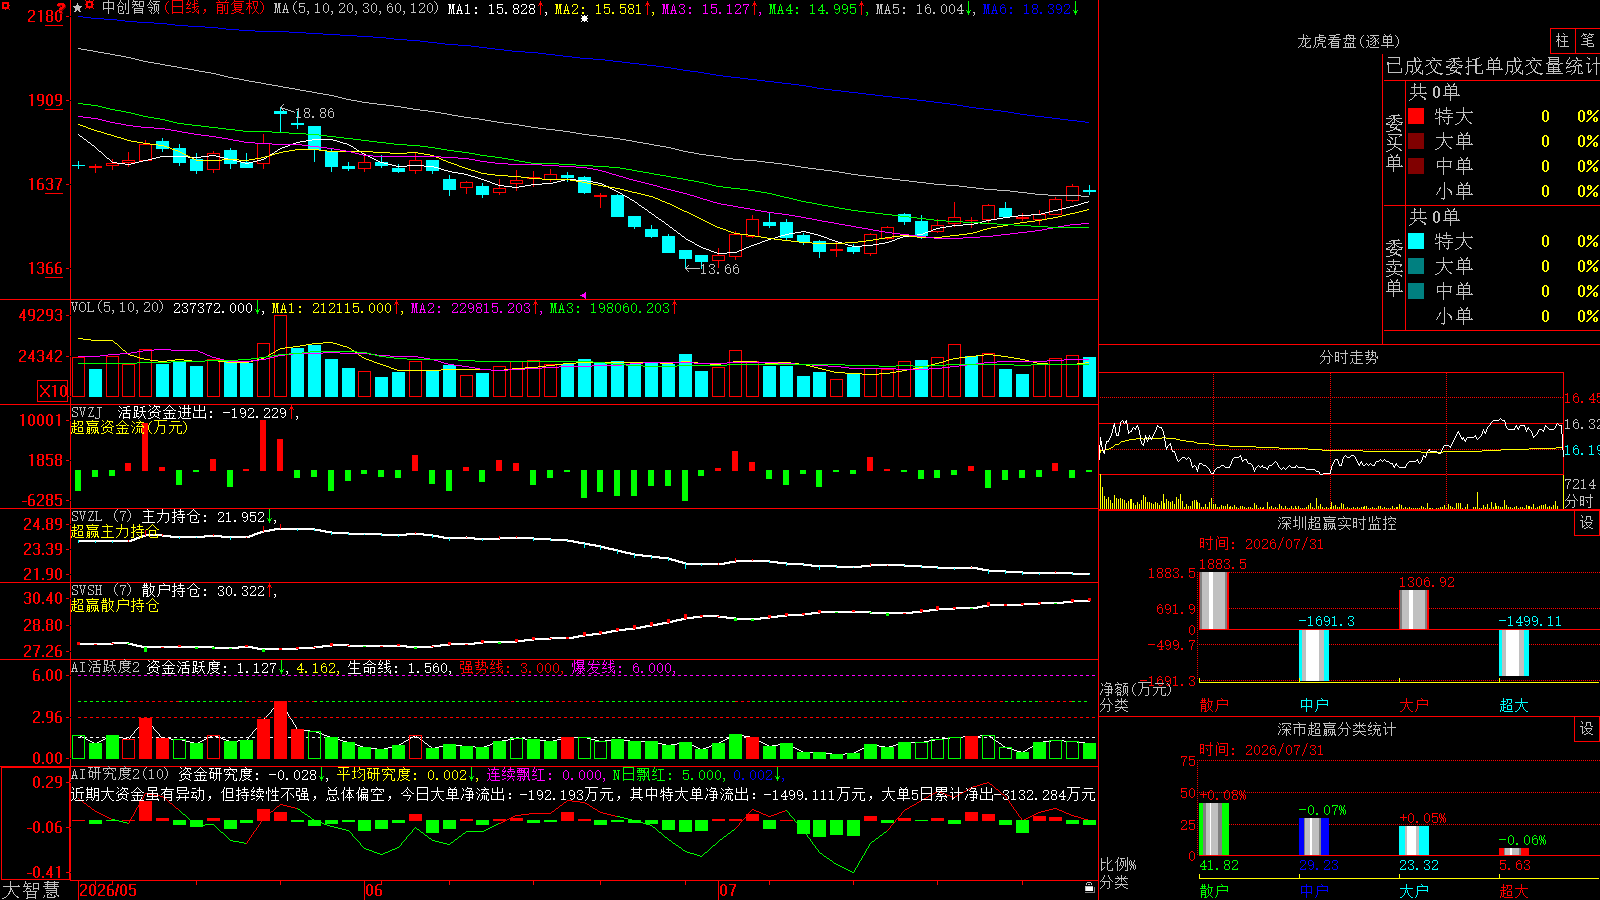Click the 中户 bar showing -1691.3
Viewport: 1600px width, 900px height.
[x=1314, y=655]
